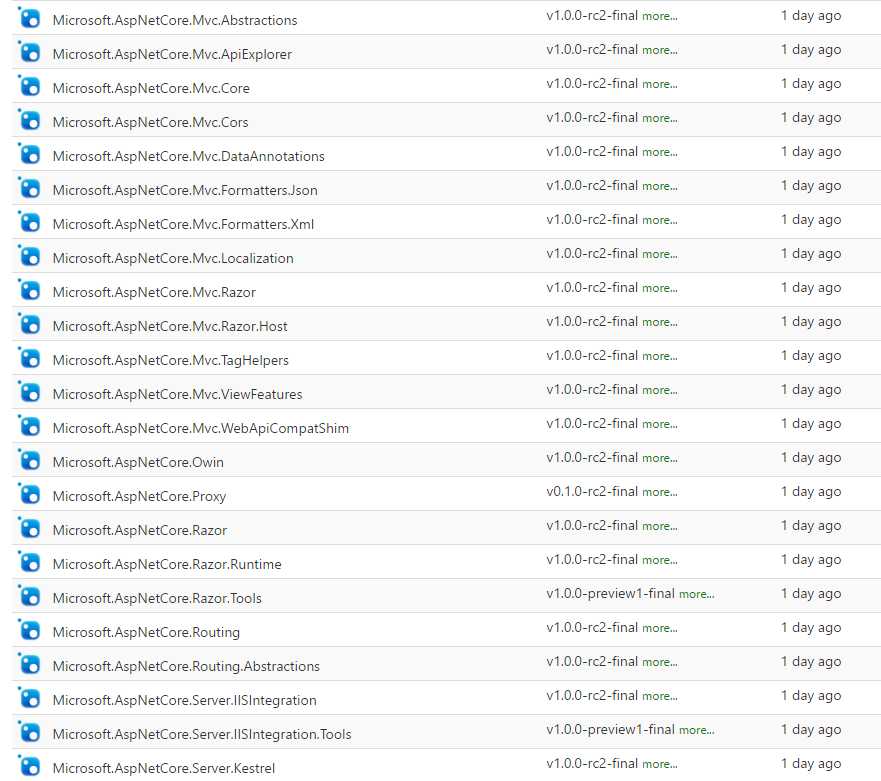Click the package icon beside Microsoft.AspNetCore.Owin

(30, 461)
